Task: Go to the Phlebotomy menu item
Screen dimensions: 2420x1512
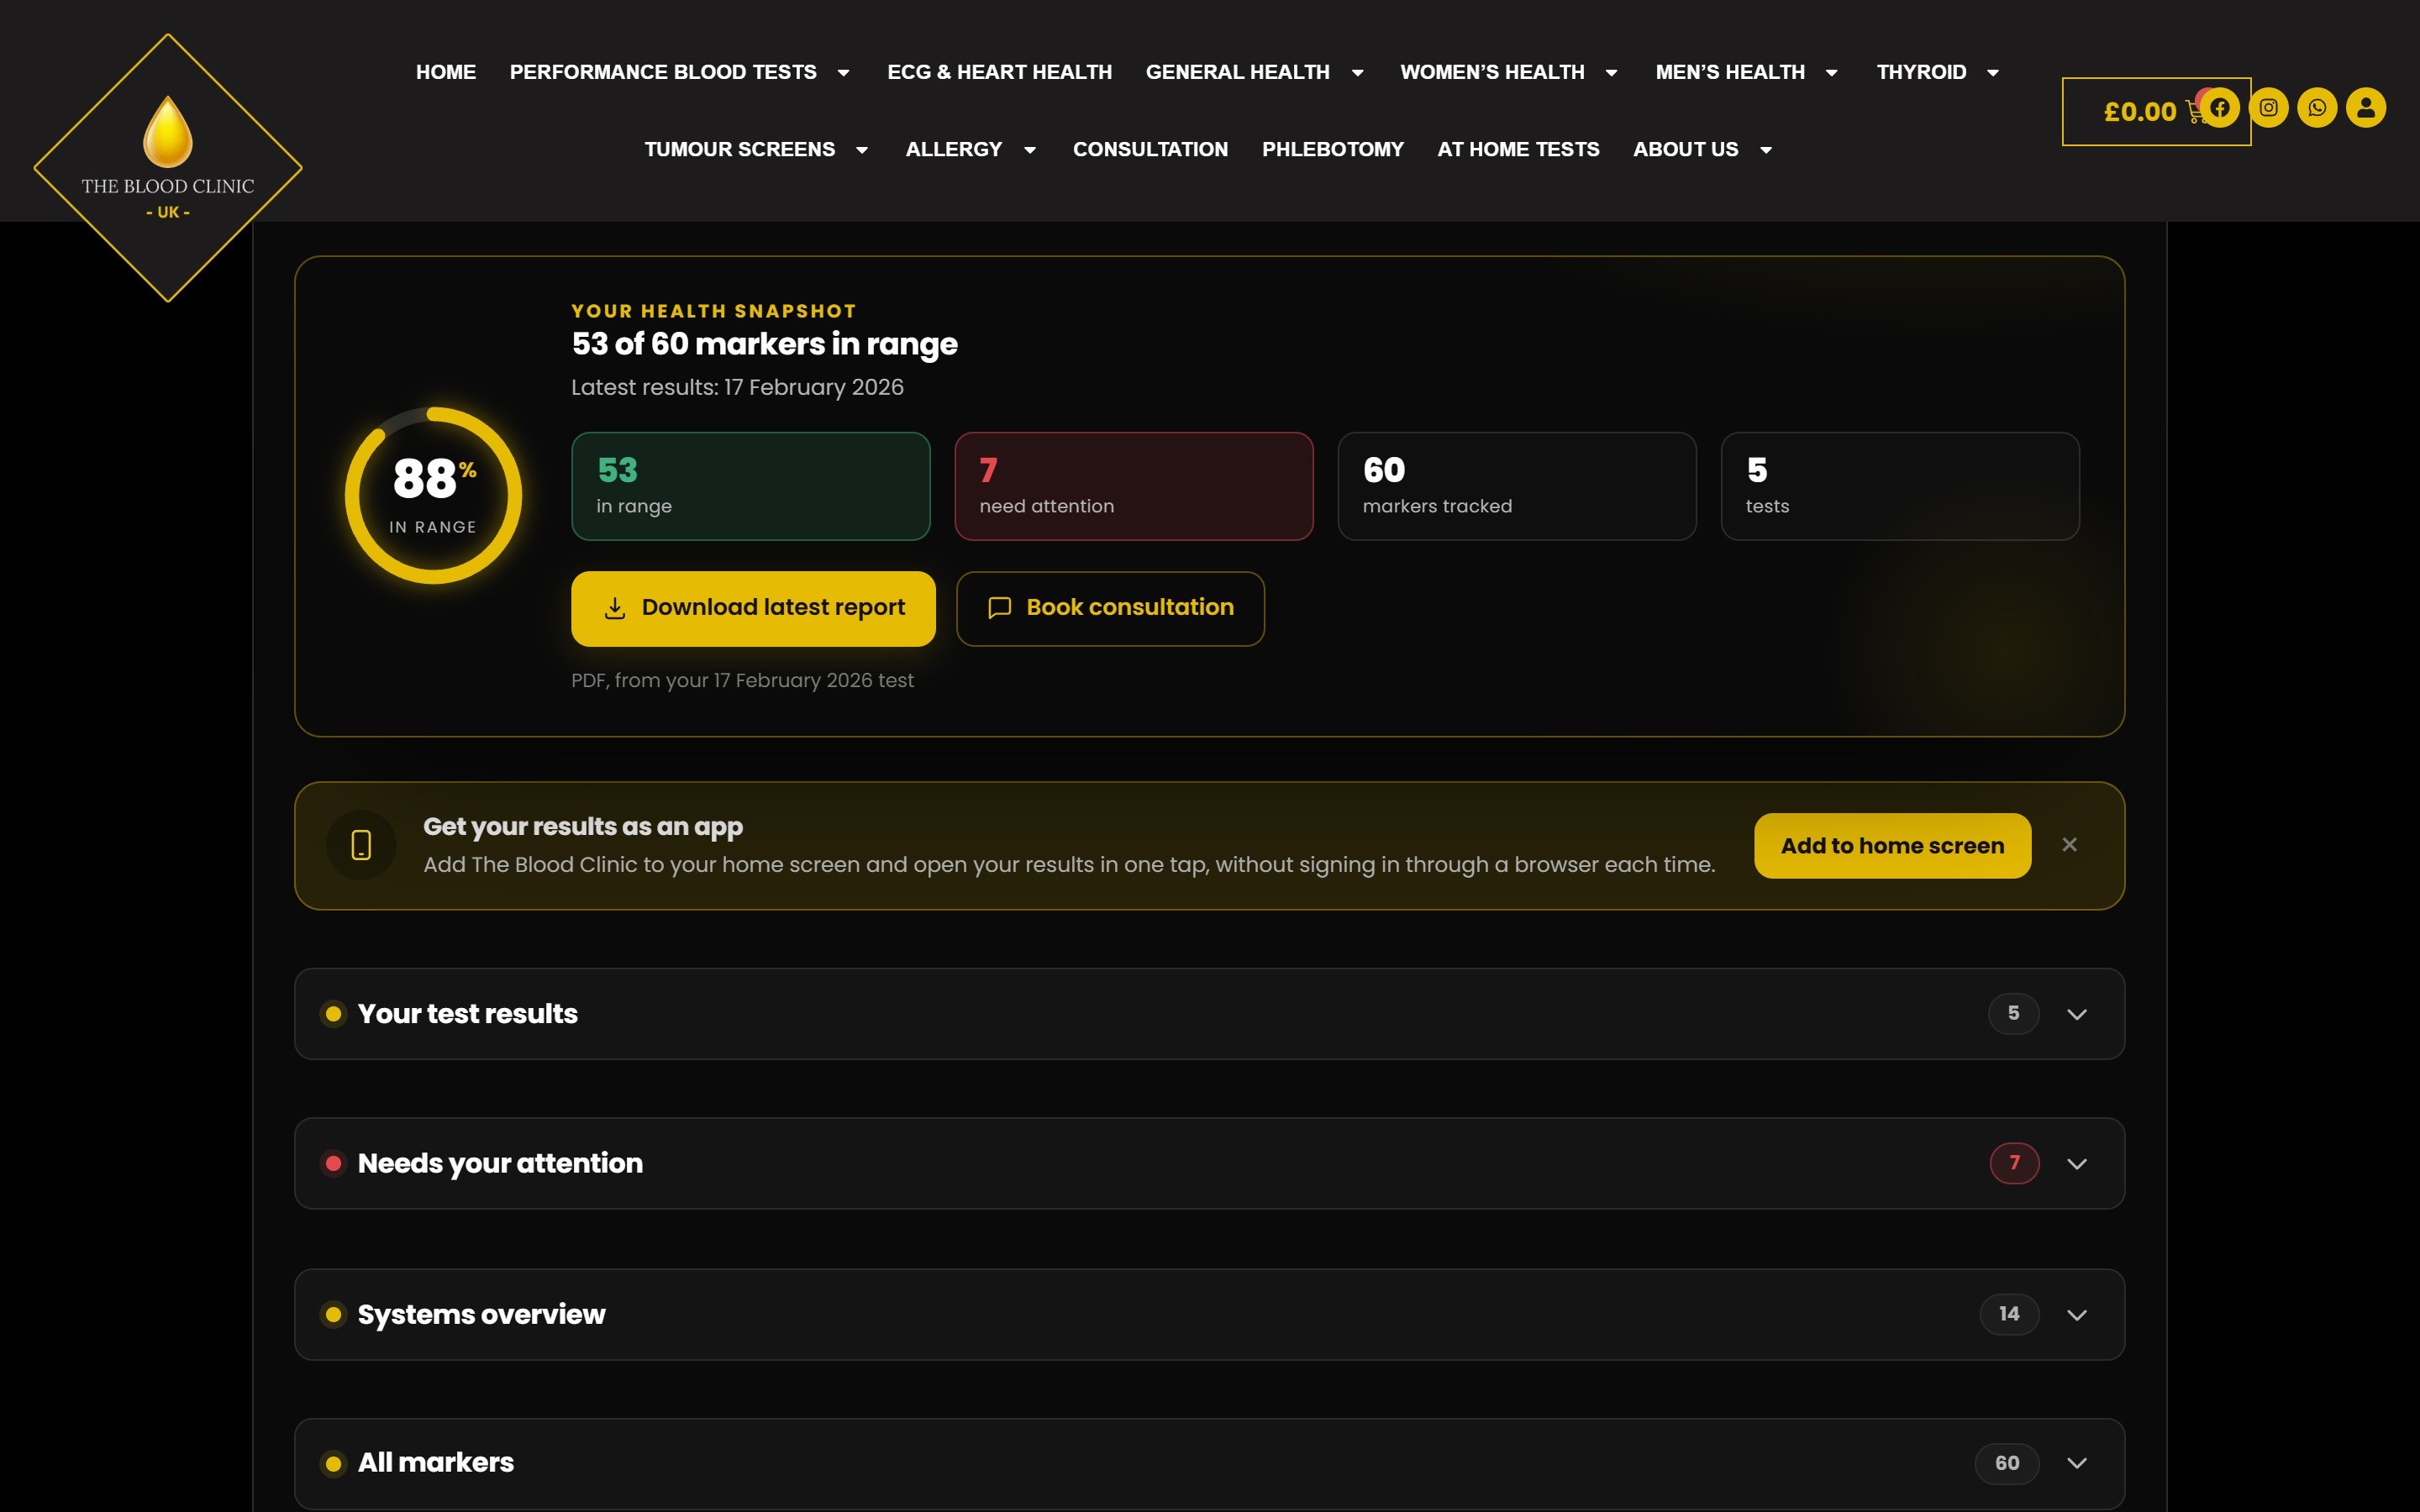Action: point(1332,149)
